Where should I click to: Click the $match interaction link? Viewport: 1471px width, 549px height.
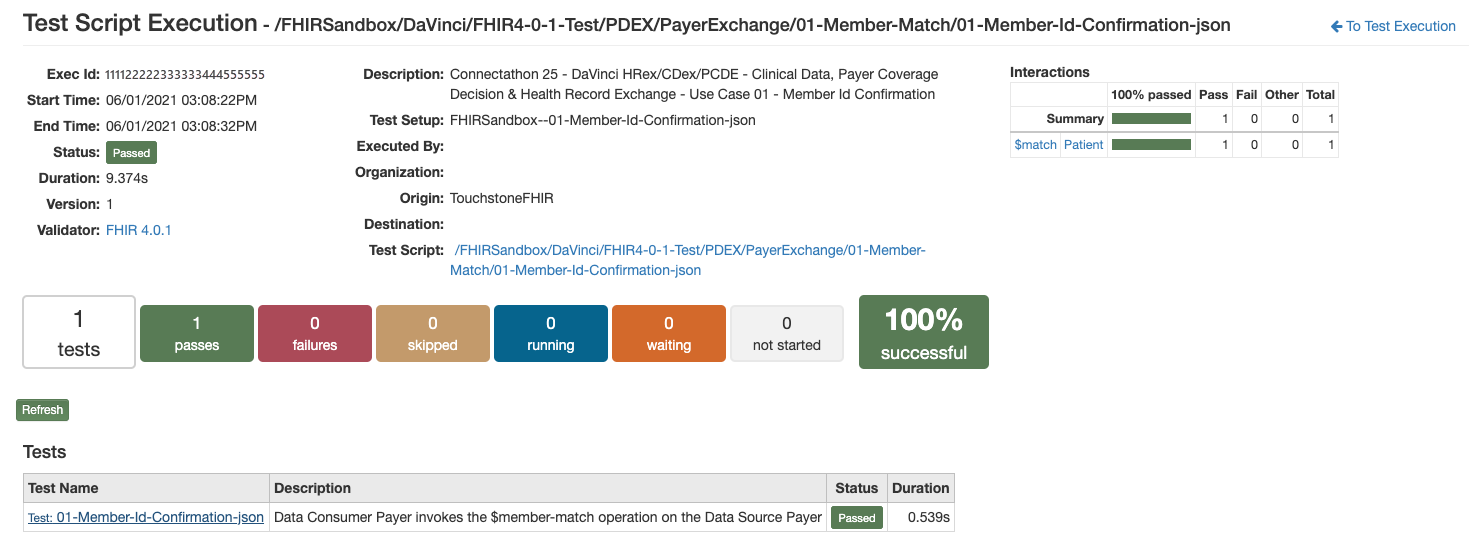[1035, 145]
